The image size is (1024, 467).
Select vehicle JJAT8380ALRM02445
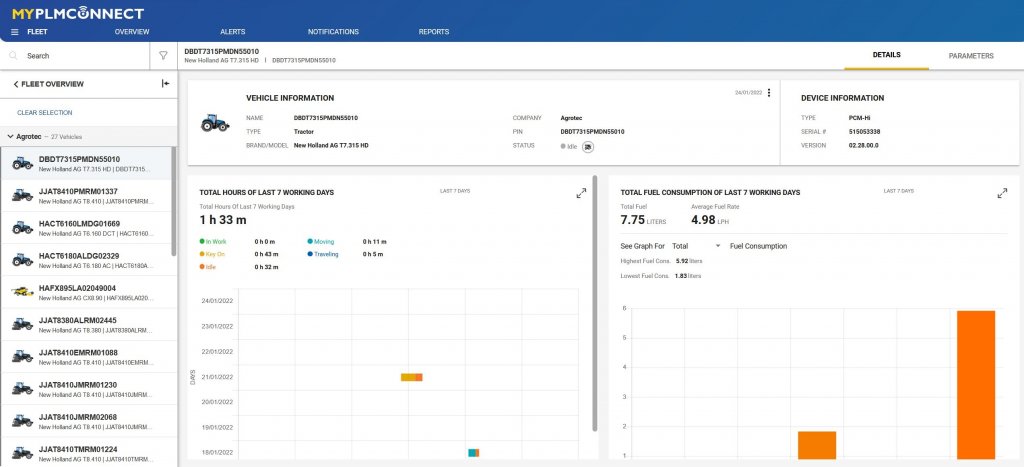(x=86, y=325)
